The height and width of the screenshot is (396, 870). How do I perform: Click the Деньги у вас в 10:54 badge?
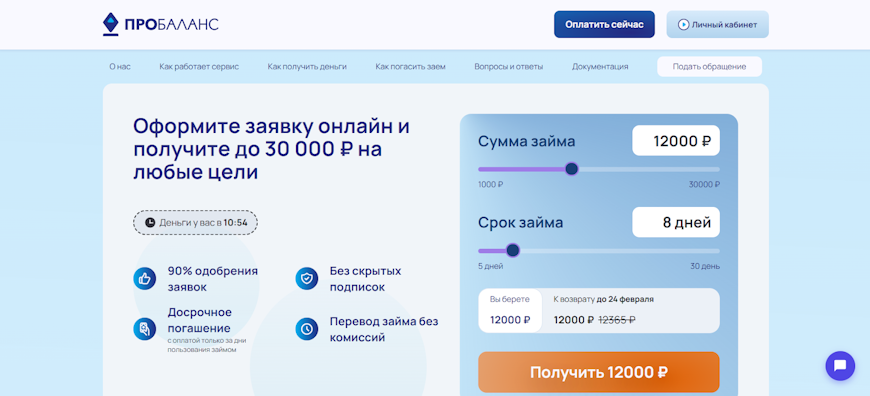tap(195, 222)
